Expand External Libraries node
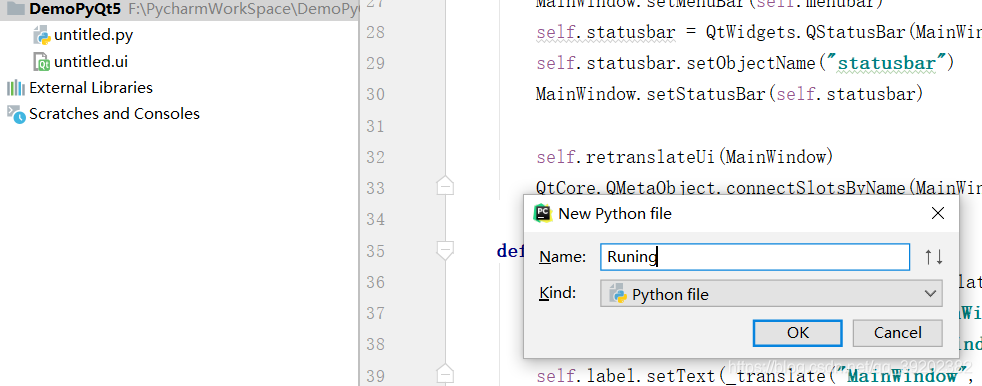Viewport: 982px width, 386px height. tap(91, 88)
